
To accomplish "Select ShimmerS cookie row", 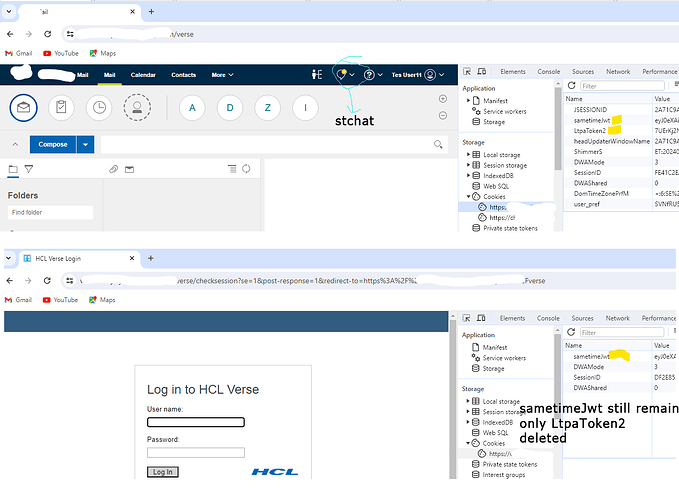I will (621, 152).
